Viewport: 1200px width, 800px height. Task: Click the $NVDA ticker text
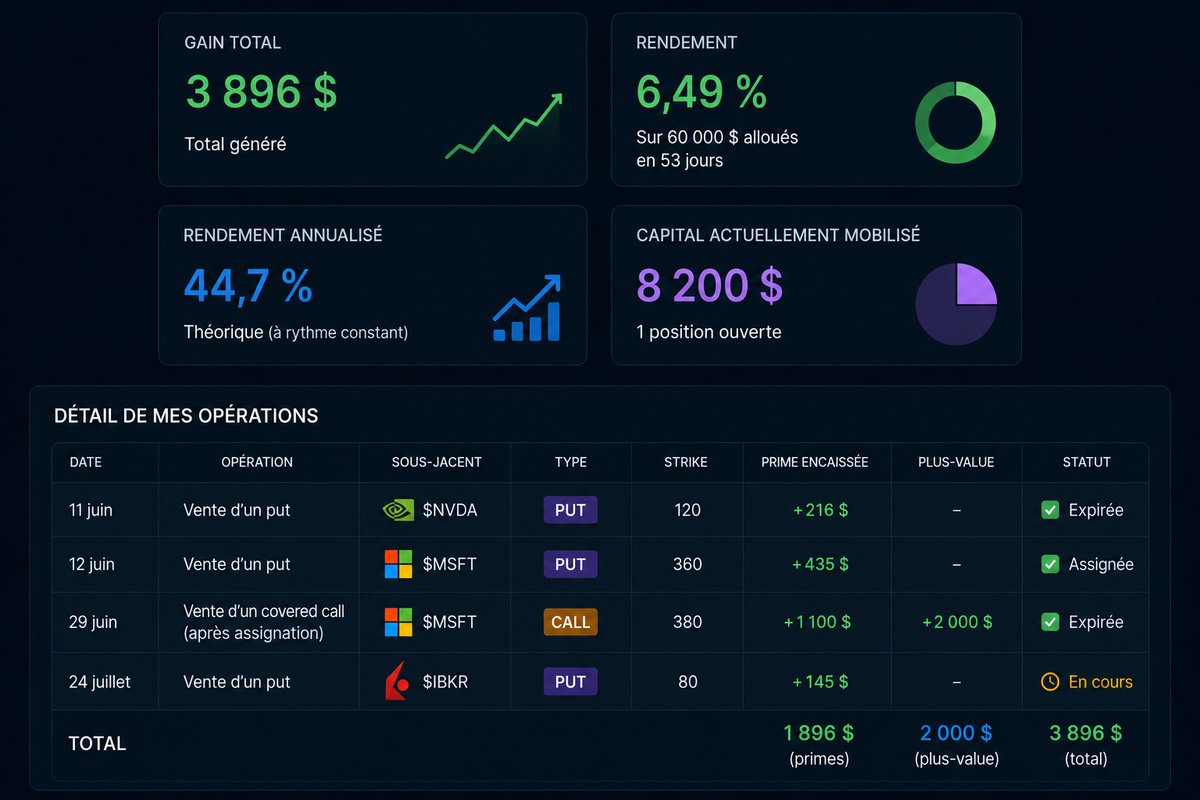coord(450,510)
